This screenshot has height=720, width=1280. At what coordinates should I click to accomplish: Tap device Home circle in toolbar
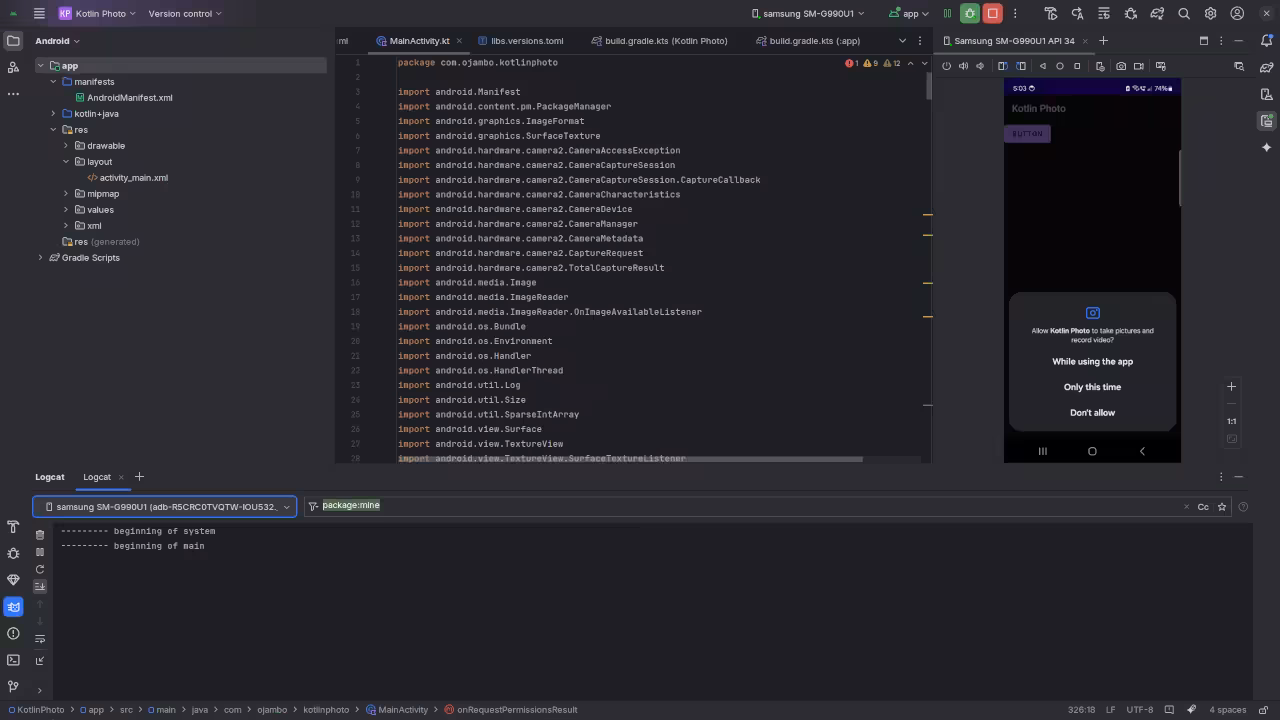1060,66
